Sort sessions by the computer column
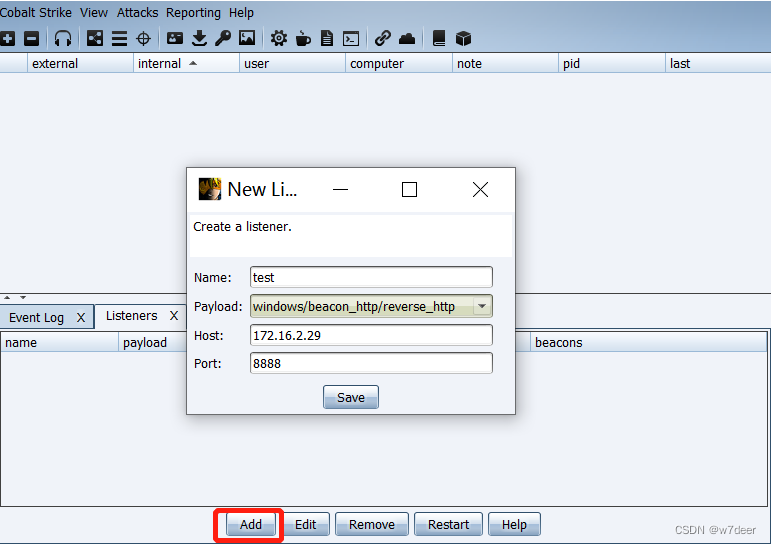The image size is (771, 544). 399,63
